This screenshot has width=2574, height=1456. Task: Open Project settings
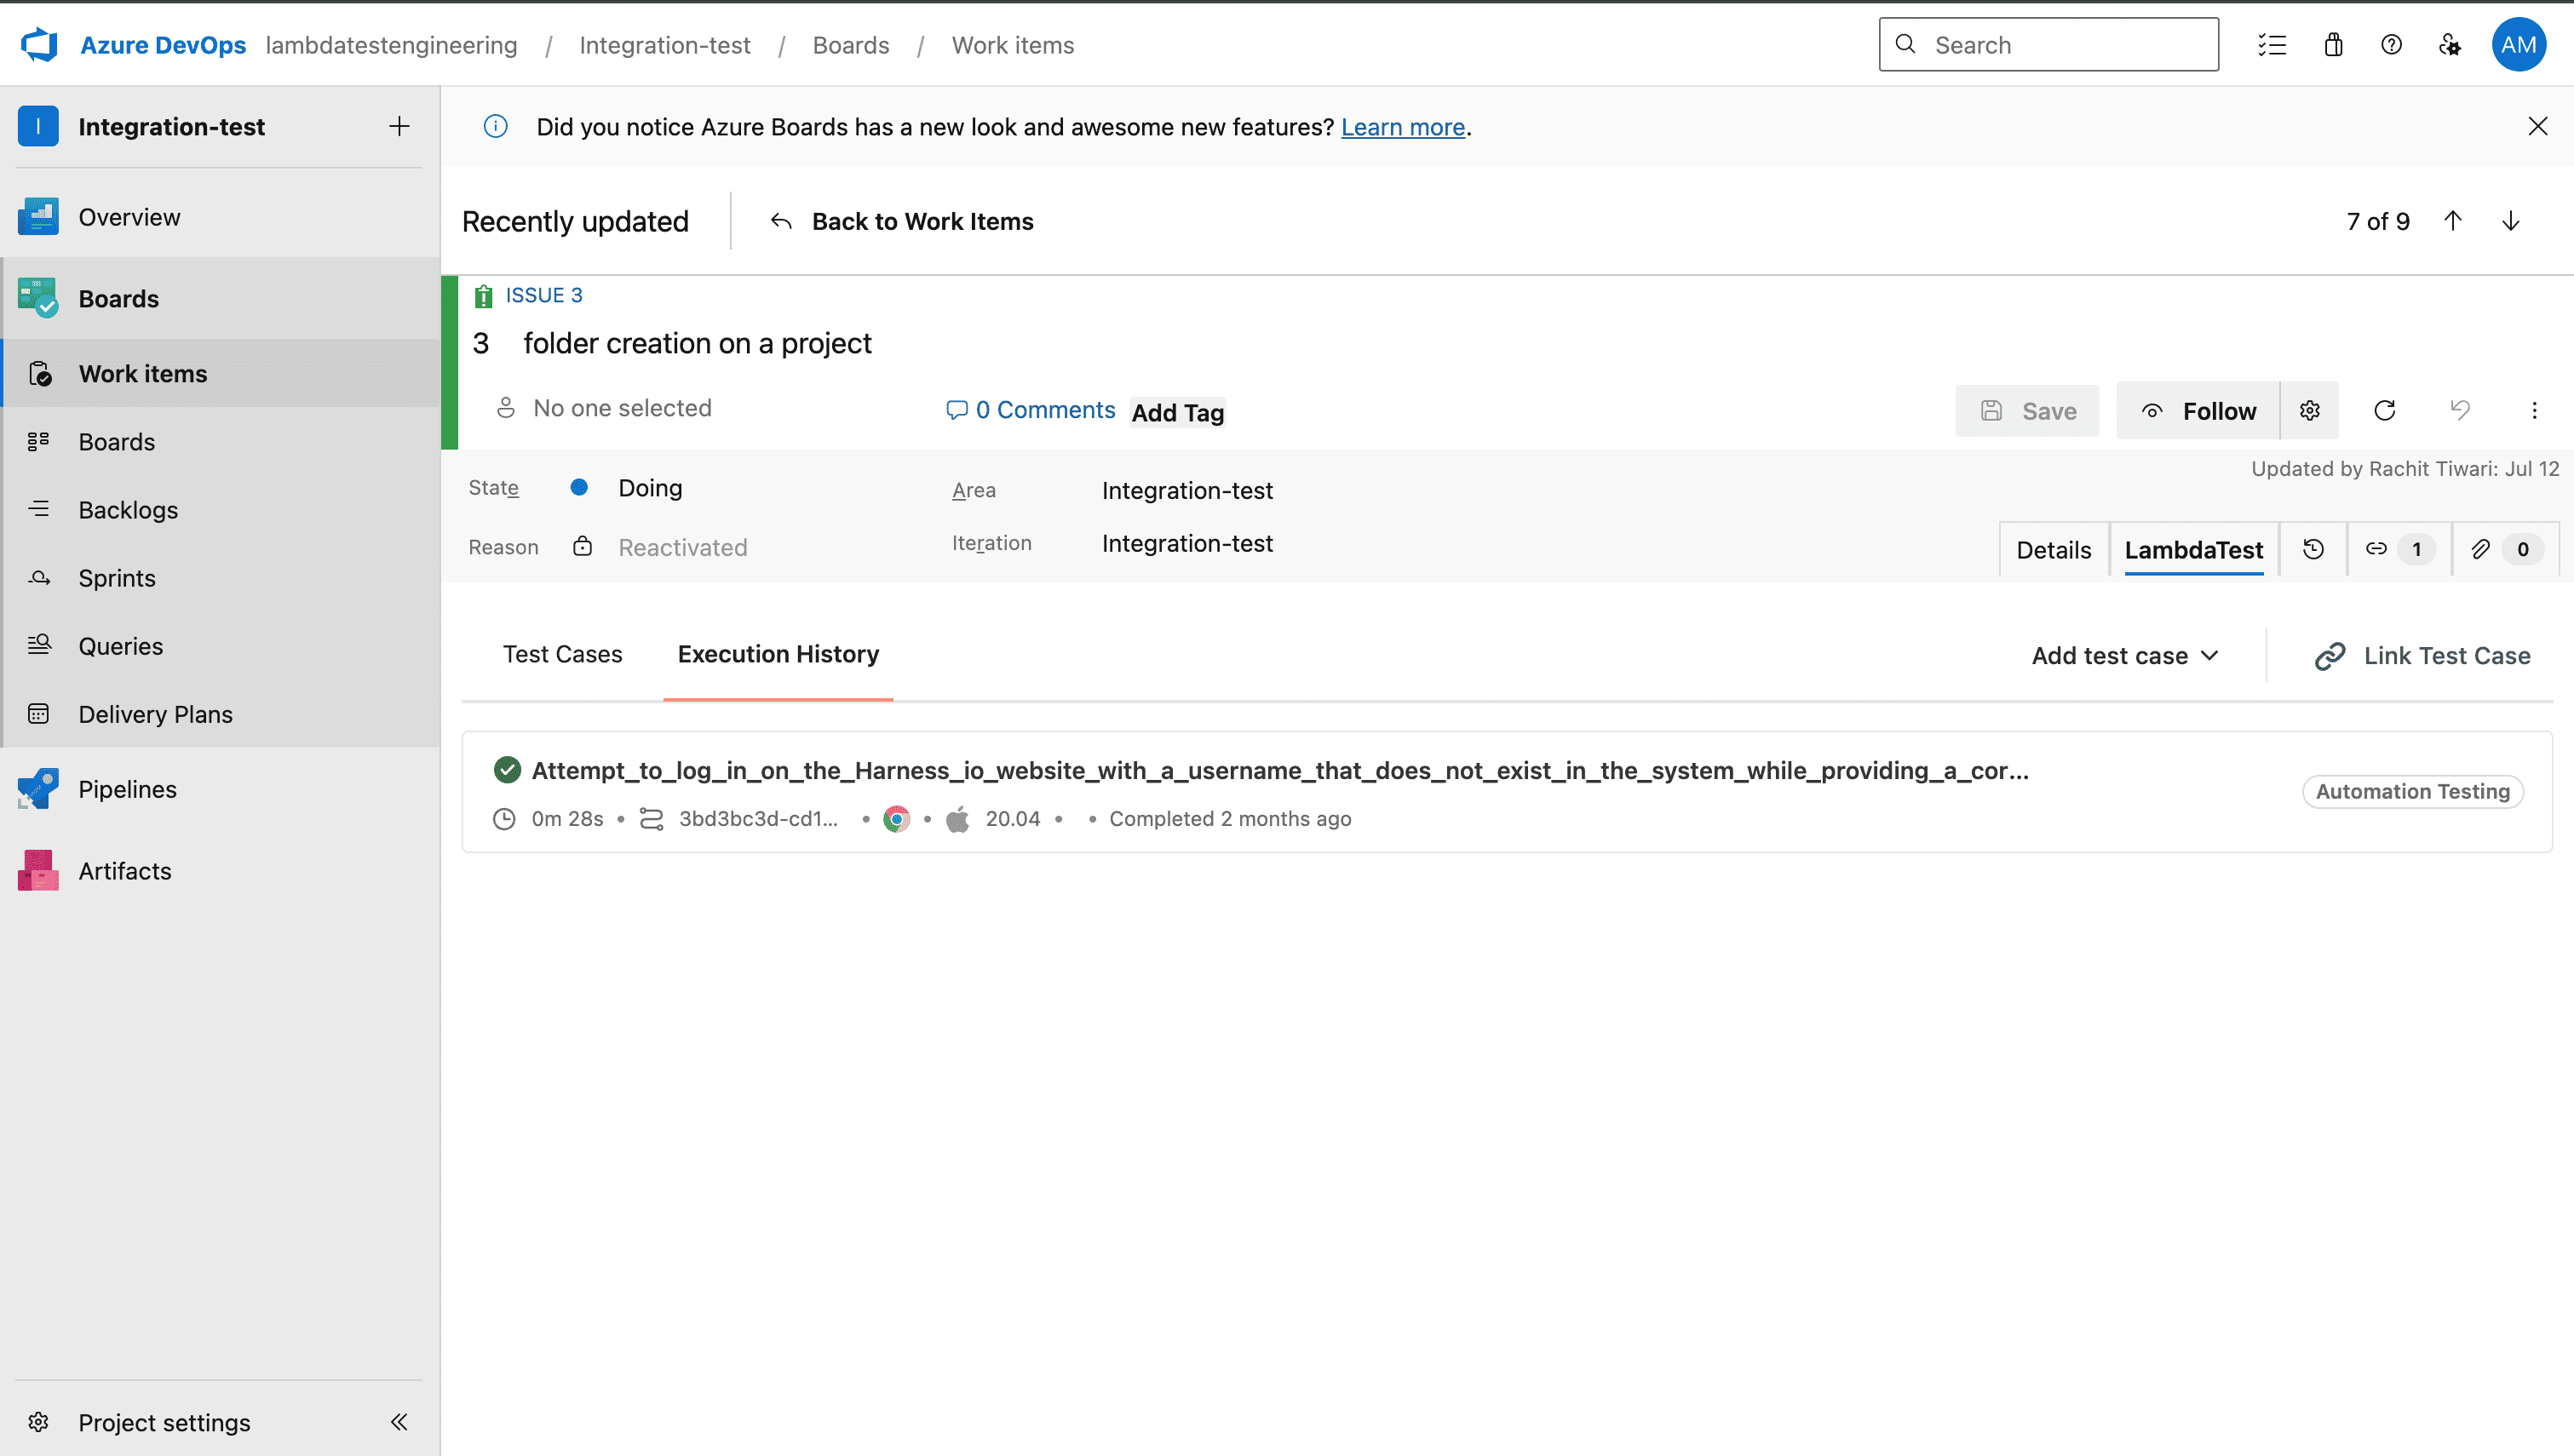click(x=165, y=1421)
